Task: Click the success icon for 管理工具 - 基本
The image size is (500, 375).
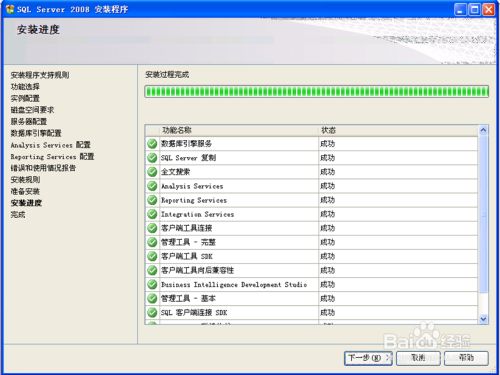Action: (x=152, y=298)
